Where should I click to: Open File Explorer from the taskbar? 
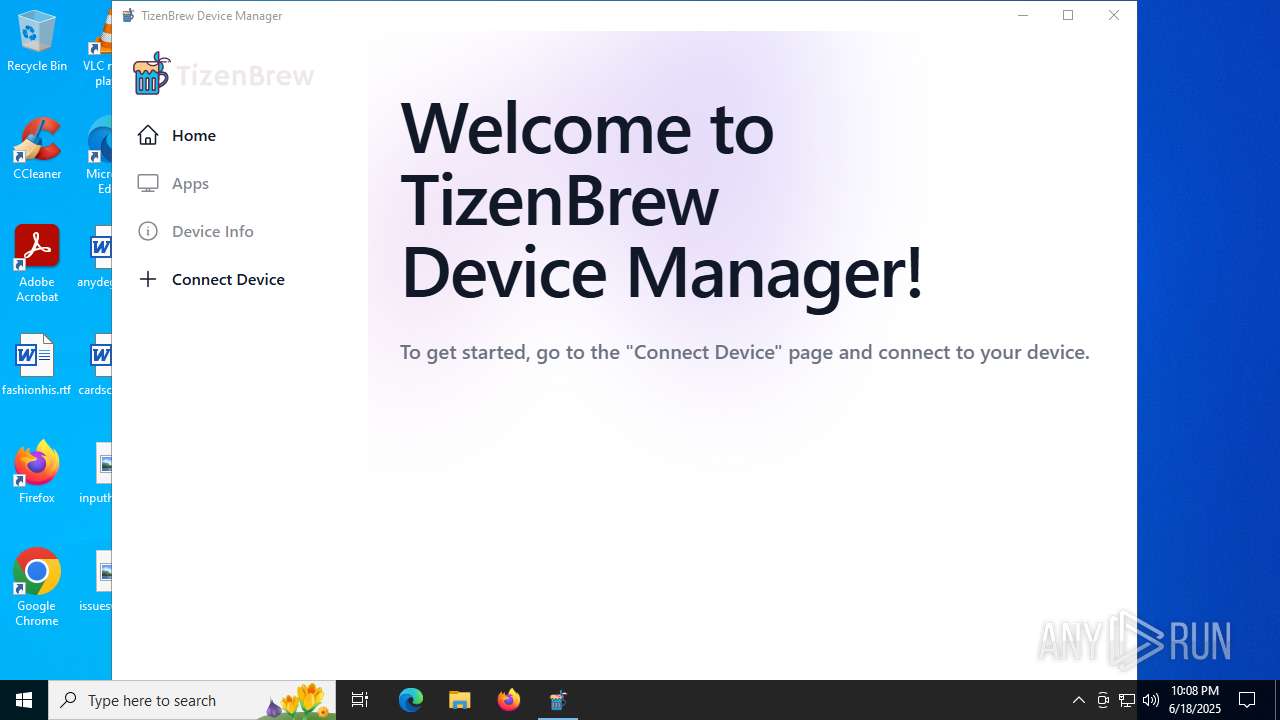[460, 700]
